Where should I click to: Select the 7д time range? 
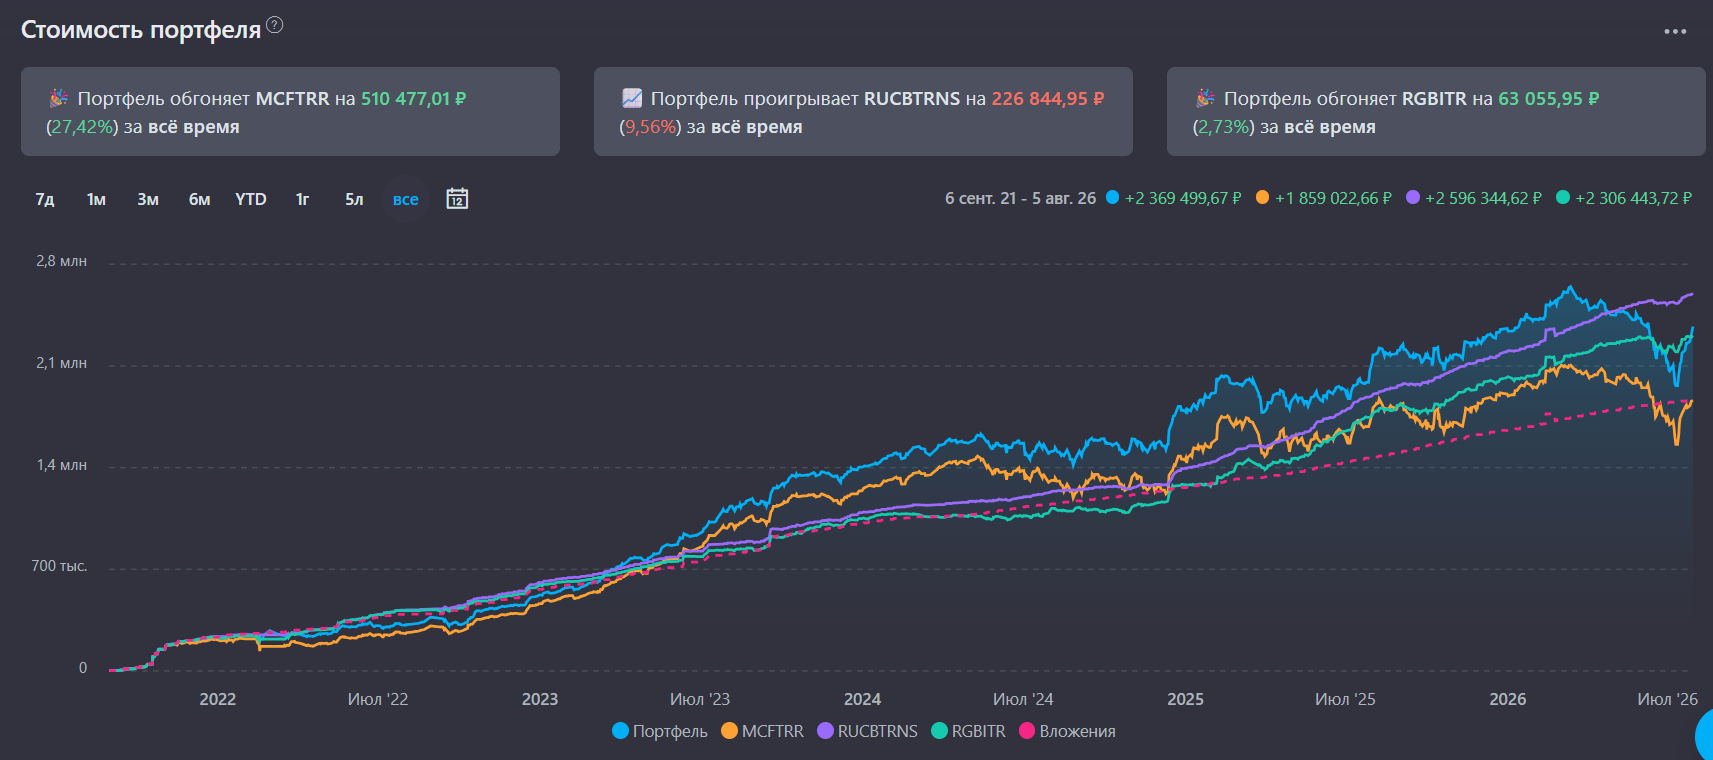[45, 199]
